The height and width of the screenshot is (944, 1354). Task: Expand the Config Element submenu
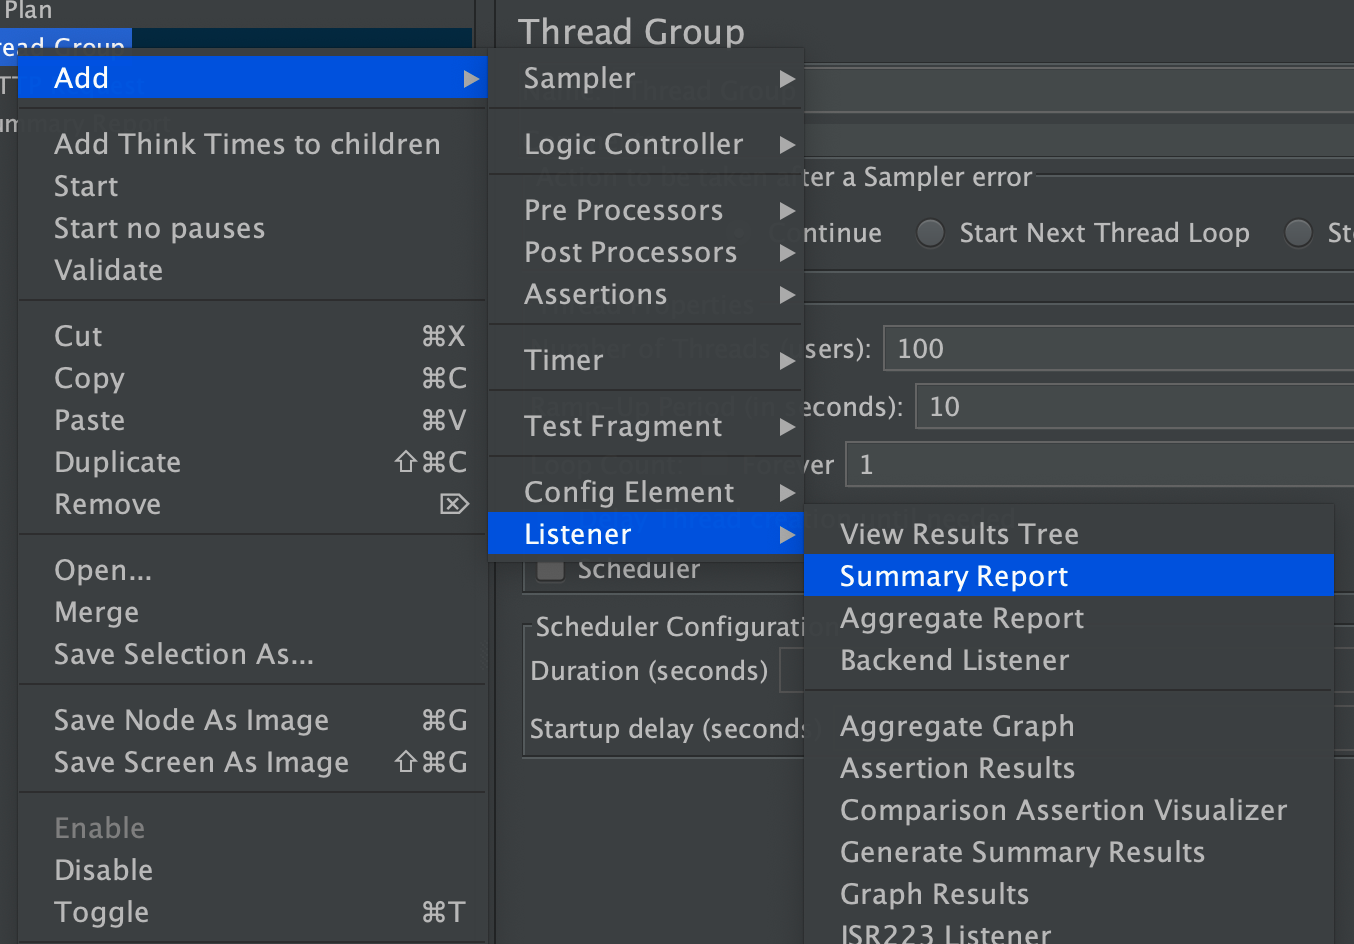(x=629, y=491)
